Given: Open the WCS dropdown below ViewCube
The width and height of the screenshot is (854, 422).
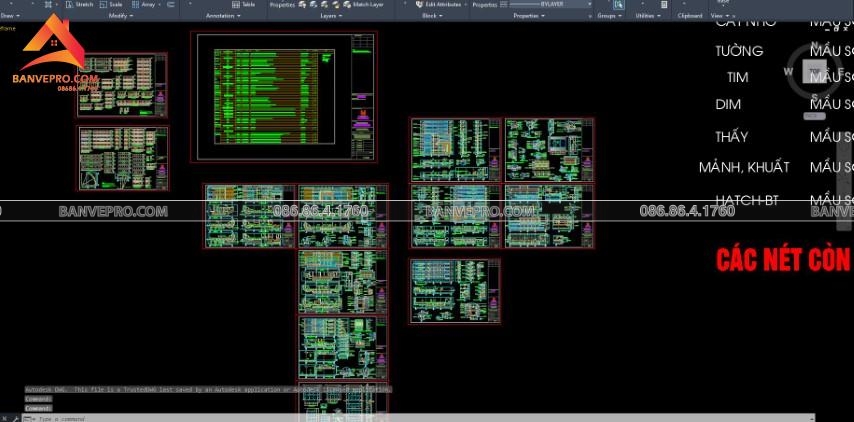Looking at the screenshot, I should [x=814, y=116].
